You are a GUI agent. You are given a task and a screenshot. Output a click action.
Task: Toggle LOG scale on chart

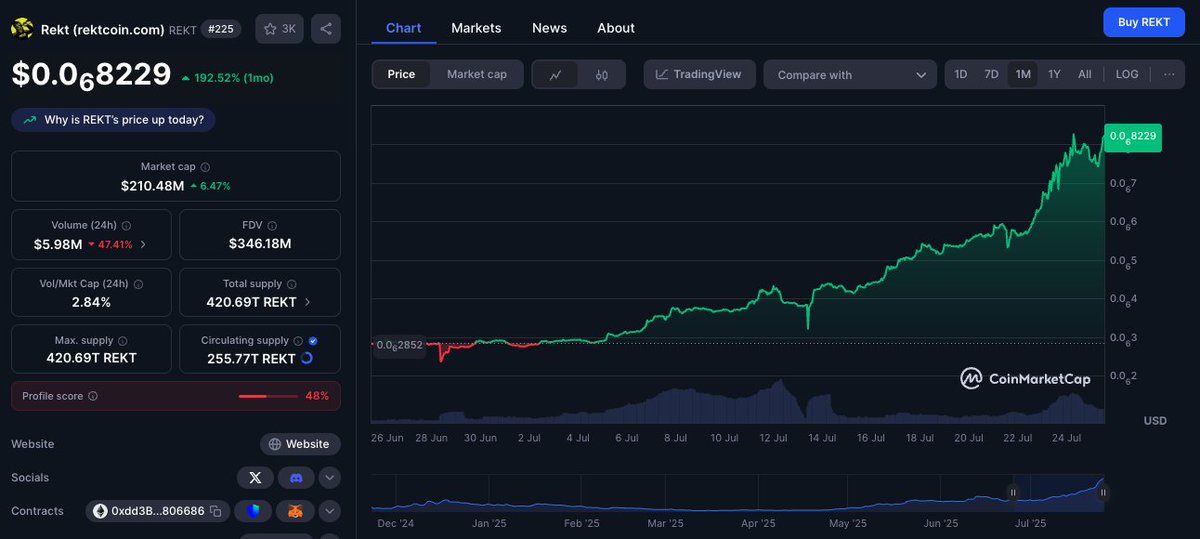coord(1127,74)
